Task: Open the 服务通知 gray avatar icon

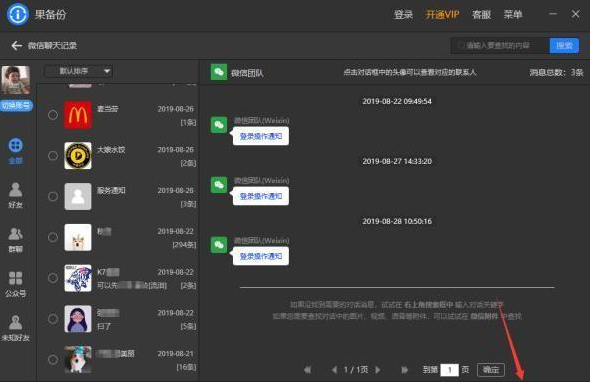Action: tap(78, 196)
